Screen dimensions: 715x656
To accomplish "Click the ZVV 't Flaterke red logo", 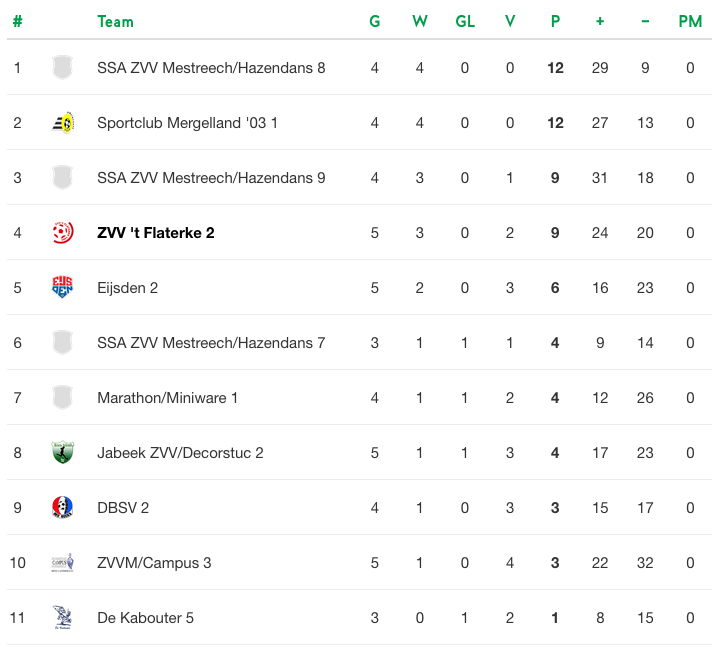I will point(62,232).
